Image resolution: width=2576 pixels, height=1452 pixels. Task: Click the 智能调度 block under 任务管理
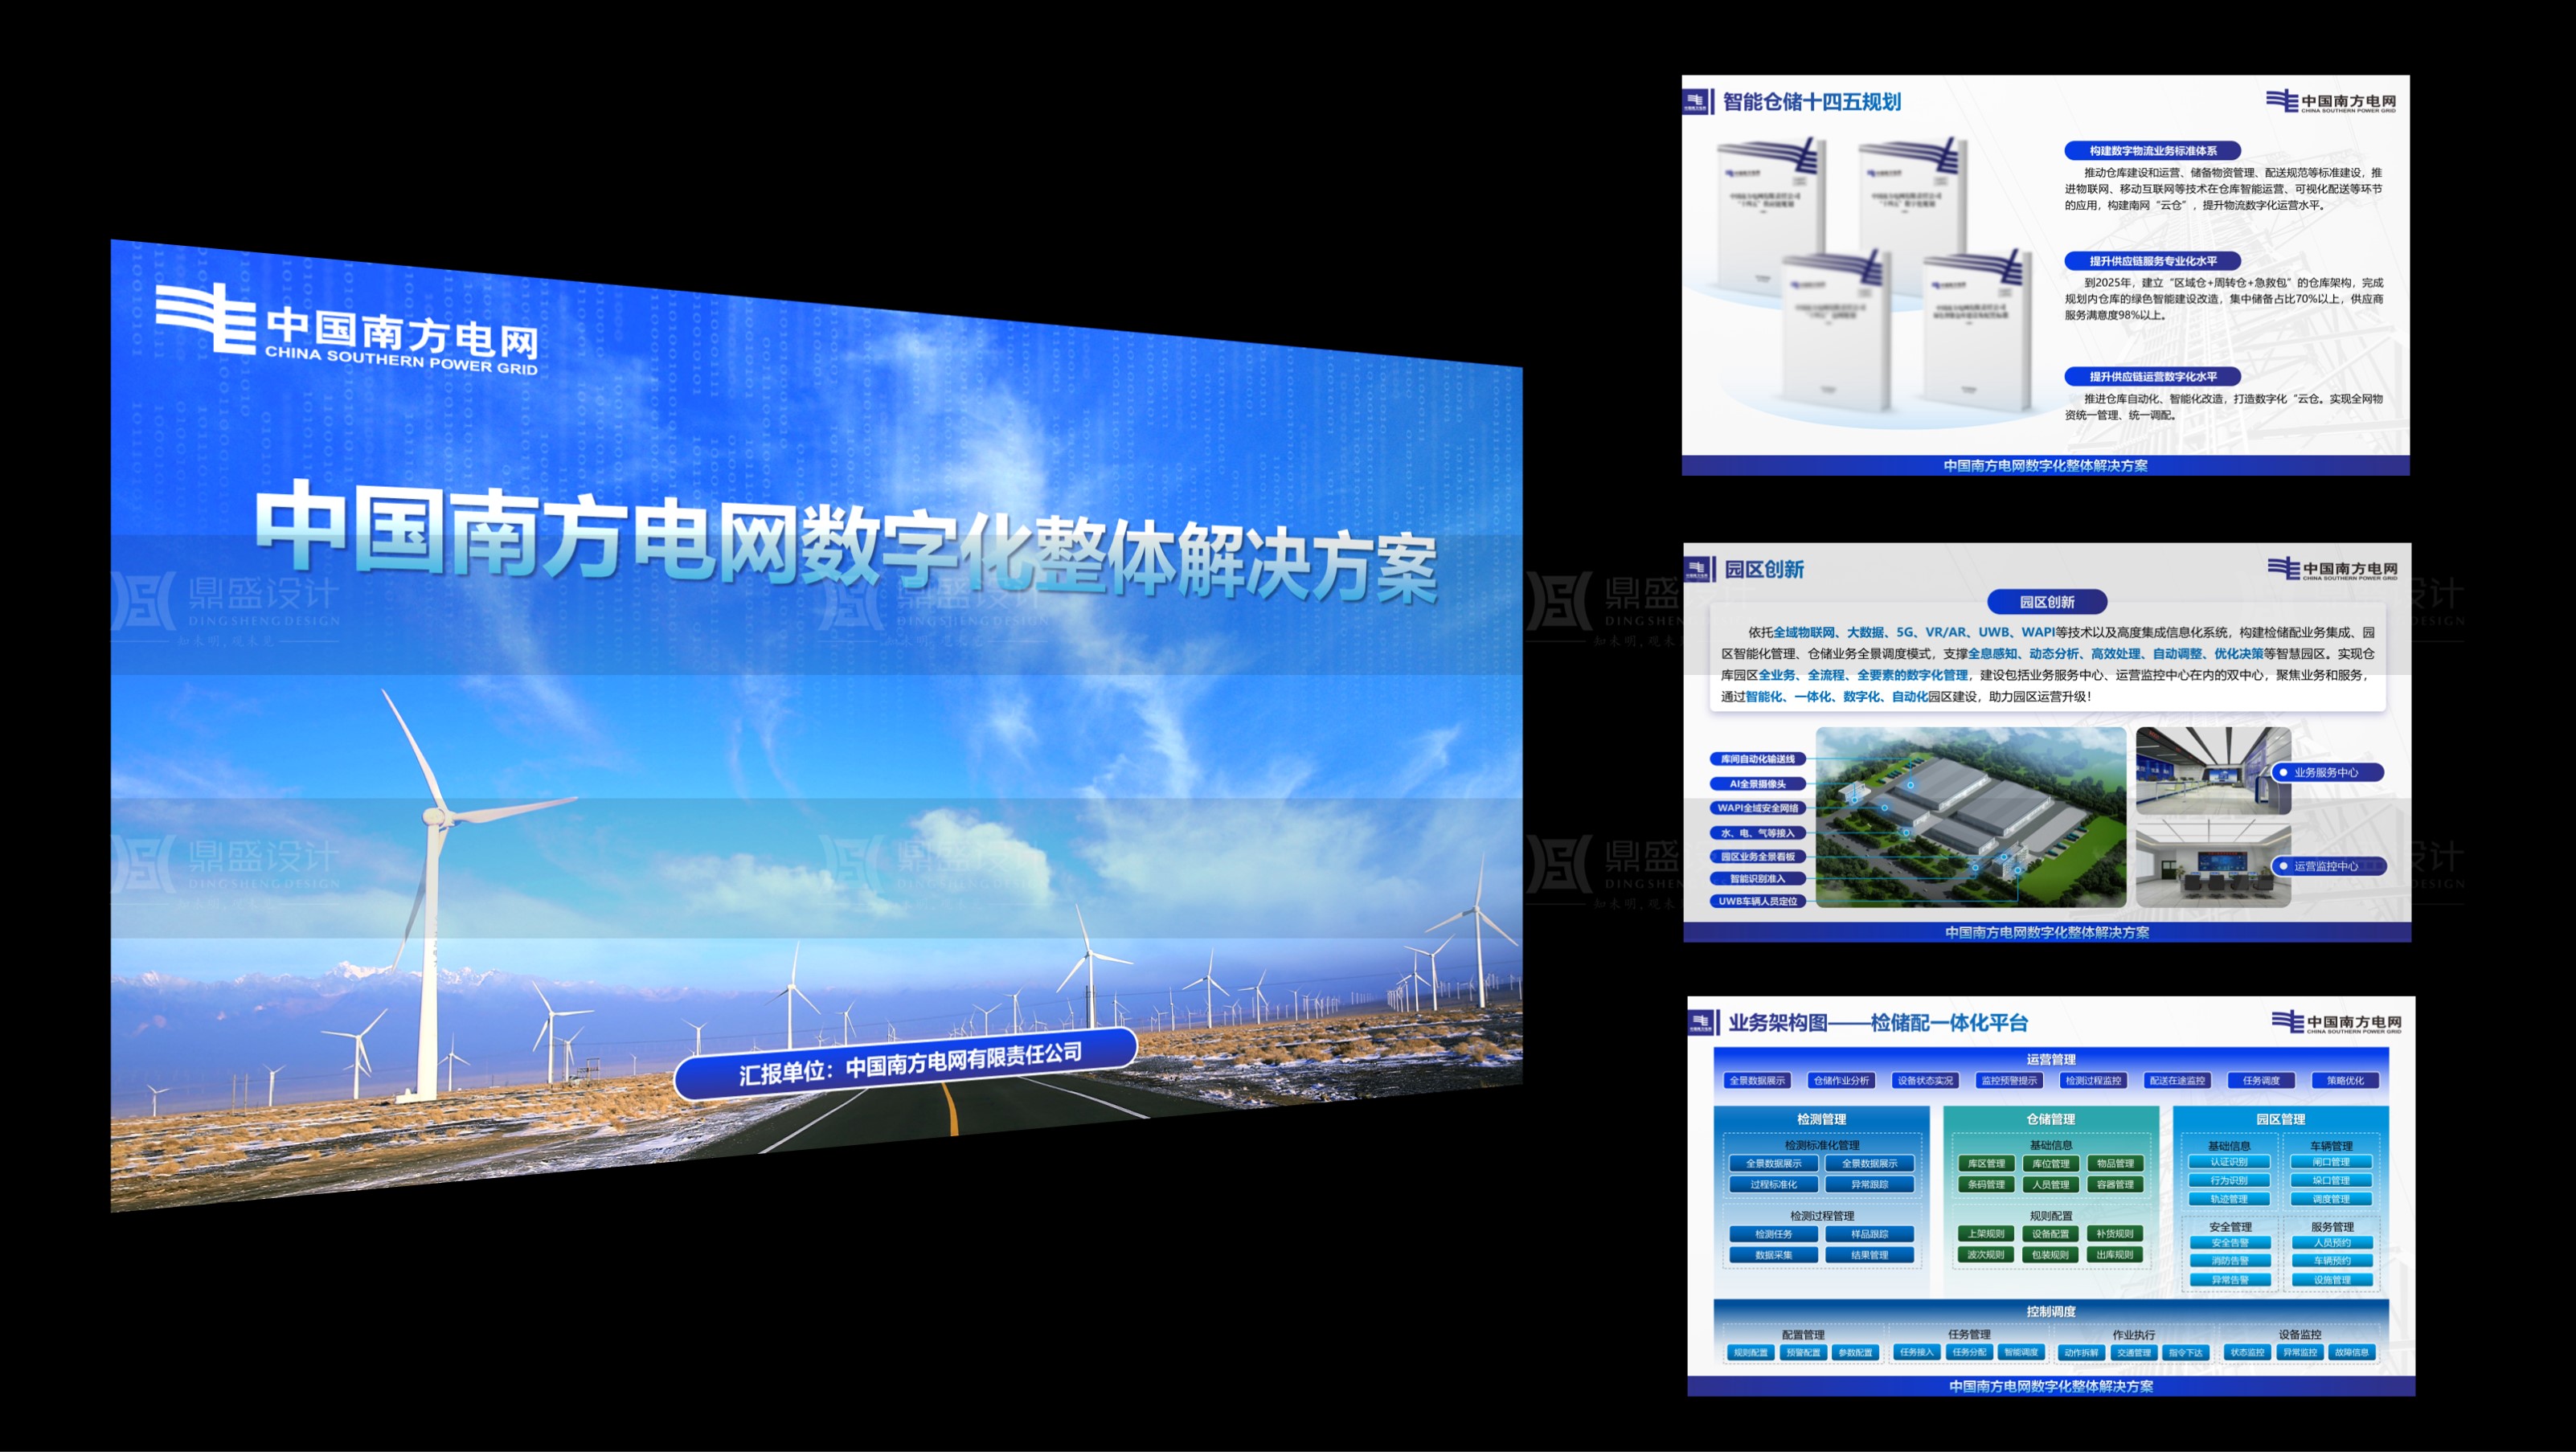pos(2021,1352)
